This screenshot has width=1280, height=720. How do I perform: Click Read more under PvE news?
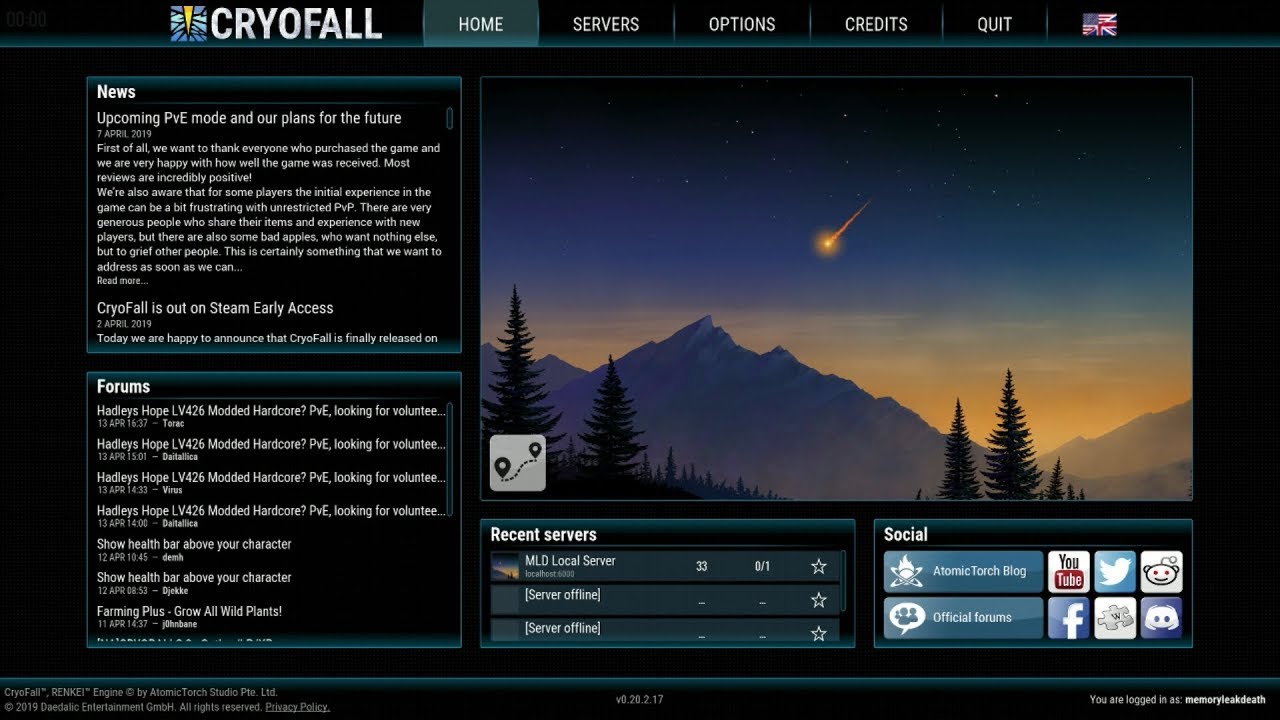point(122,281)
